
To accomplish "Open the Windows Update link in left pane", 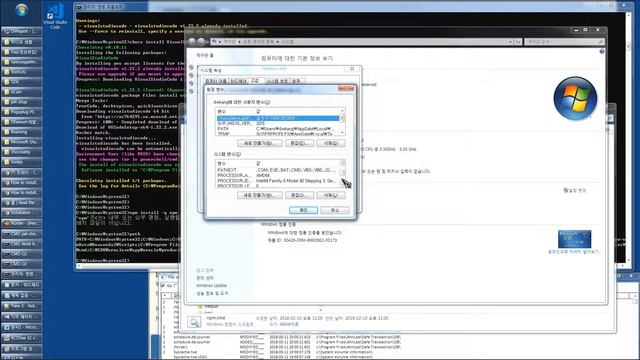I will (211, 285).
